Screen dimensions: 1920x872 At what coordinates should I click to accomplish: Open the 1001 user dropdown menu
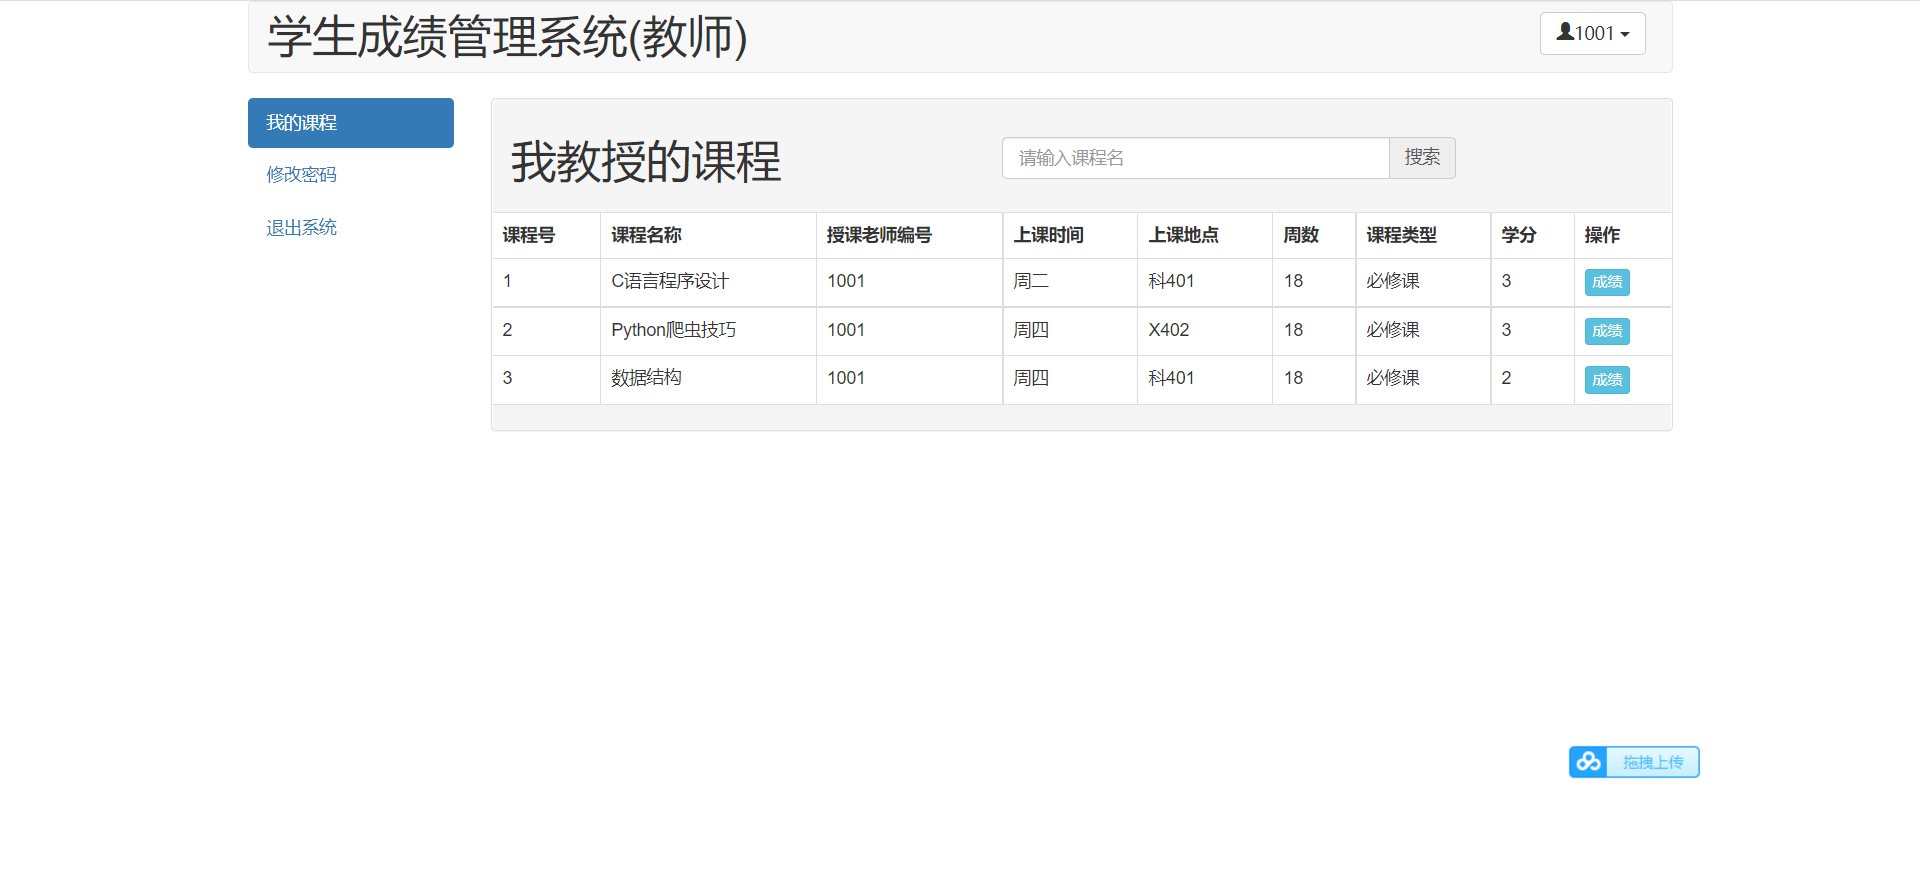[1592, 33]
